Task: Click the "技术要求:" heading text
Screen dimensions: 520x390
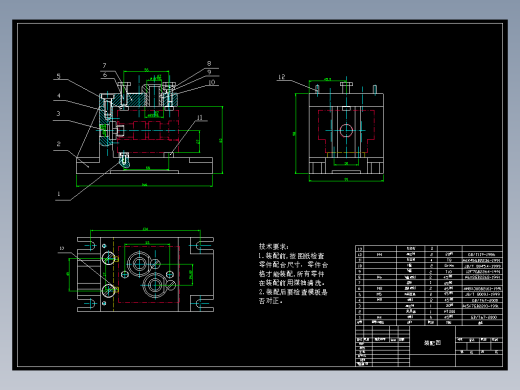Action: [274, 247]
